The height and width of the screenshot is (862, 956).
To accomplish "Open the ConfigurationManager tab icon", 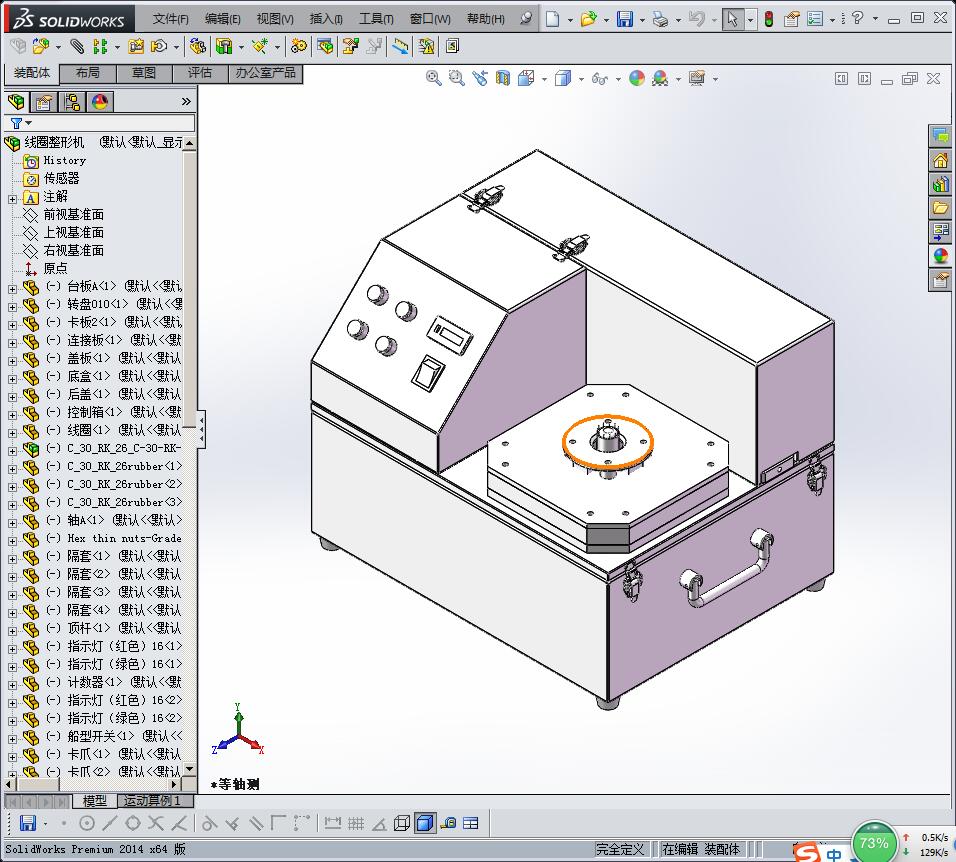I will pyautogui.click(x=72, y=102).
